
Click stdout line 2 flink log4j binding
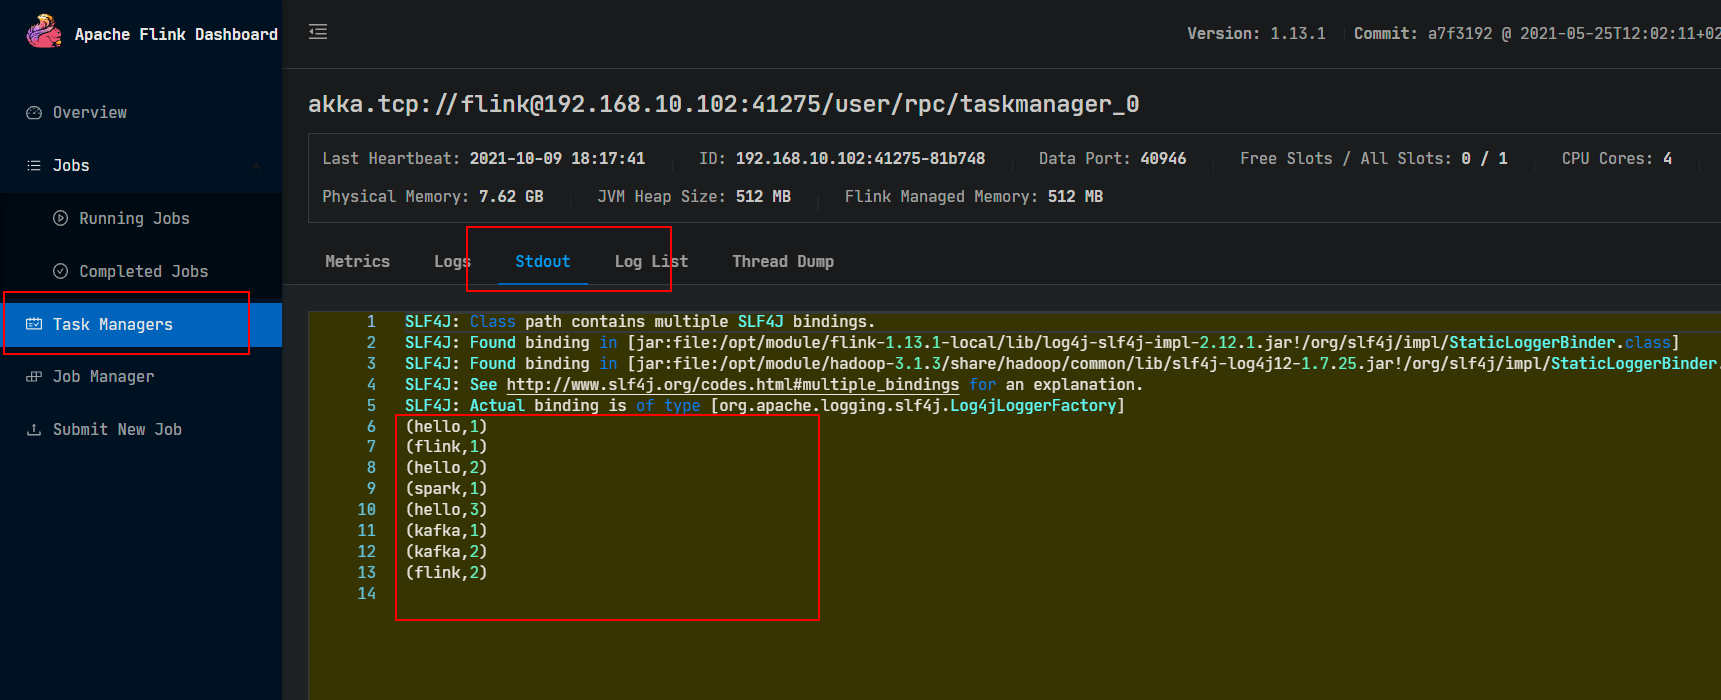click(x=1042, y=343)
